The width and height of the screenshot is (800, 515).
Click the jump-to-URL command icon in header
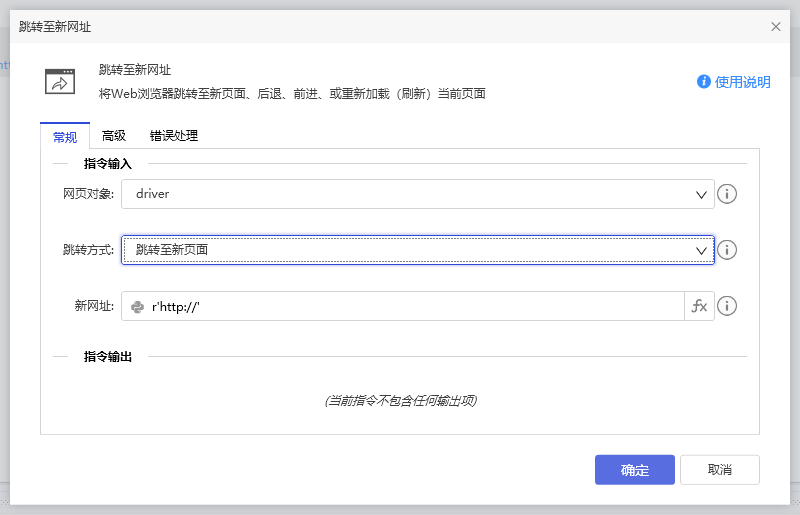(60, 81)
